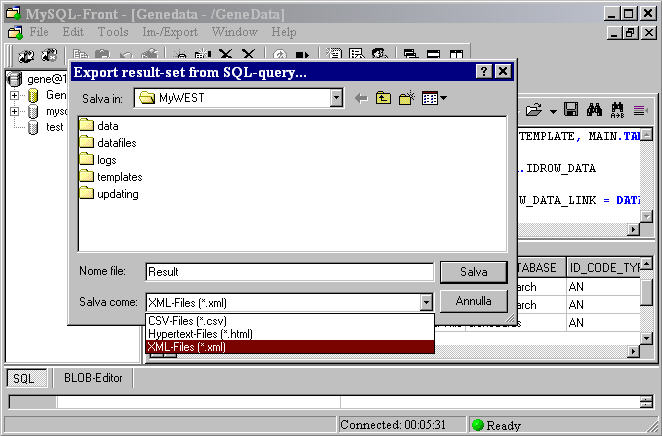Click the open SQL file folder icon
The height and width of the screenshot is (436, 662).
point(534,110)
